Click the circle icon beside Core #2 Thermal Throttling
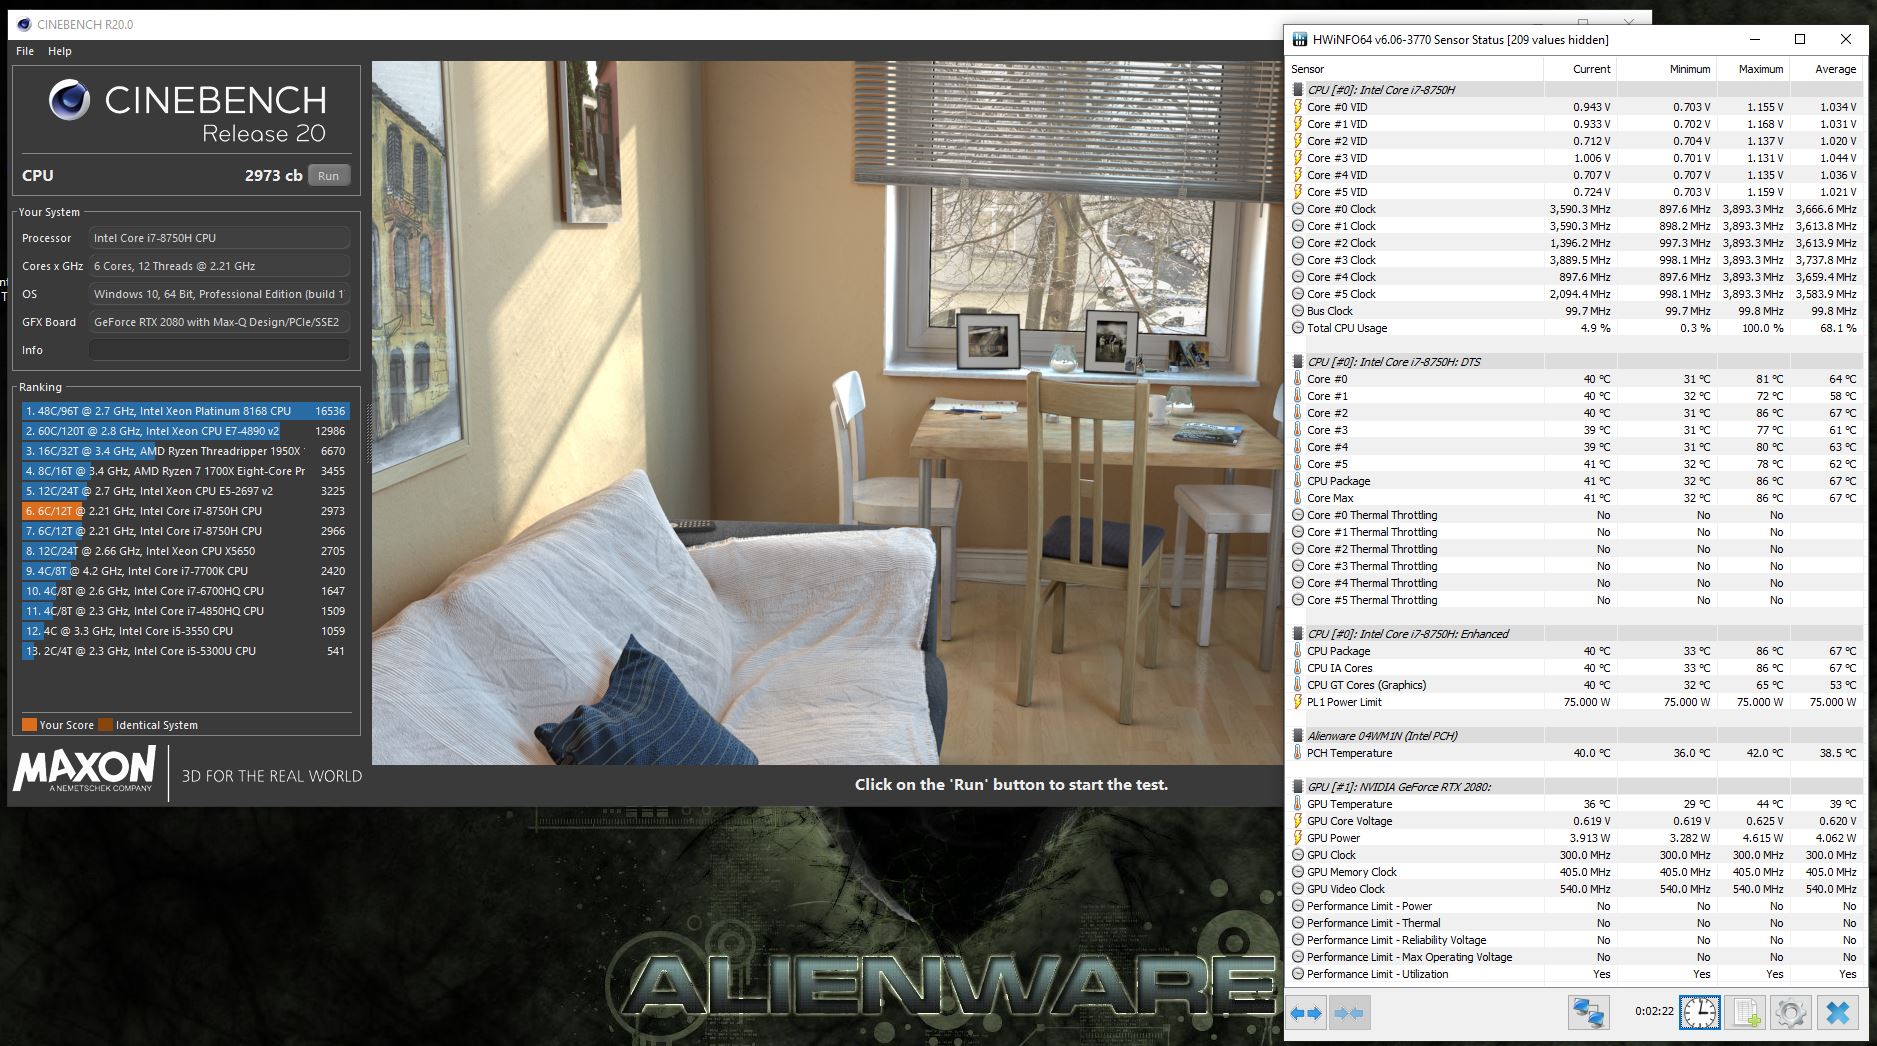The image size is (1877, 1046). click(x=1298, y=549)
